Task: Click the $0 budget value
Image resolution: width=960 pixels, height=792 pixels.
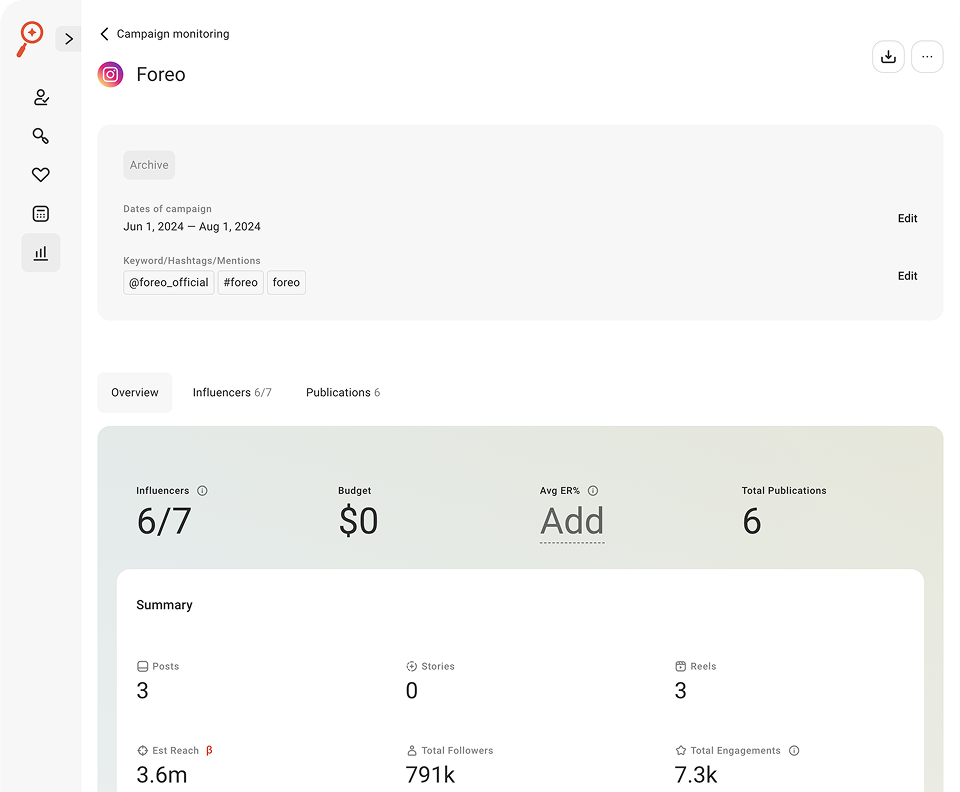Action: pos(359,521)
